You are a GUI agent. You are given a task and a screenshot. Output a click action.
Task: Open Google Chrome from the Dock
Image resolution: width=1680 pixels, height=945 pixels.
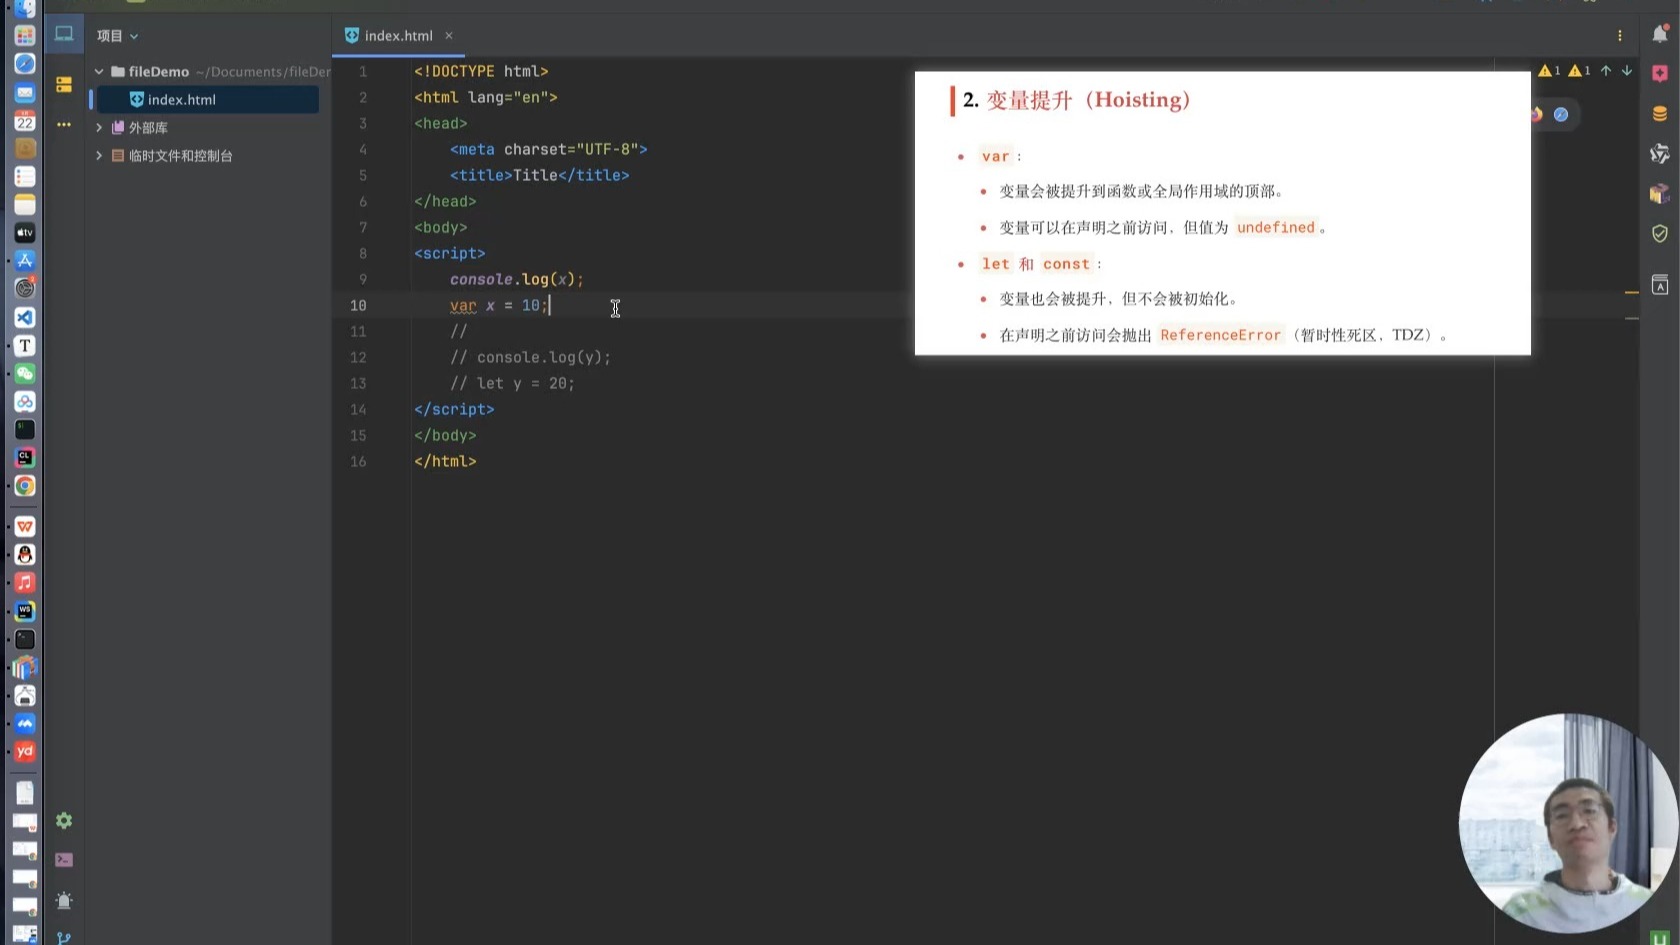coord(25,486)
